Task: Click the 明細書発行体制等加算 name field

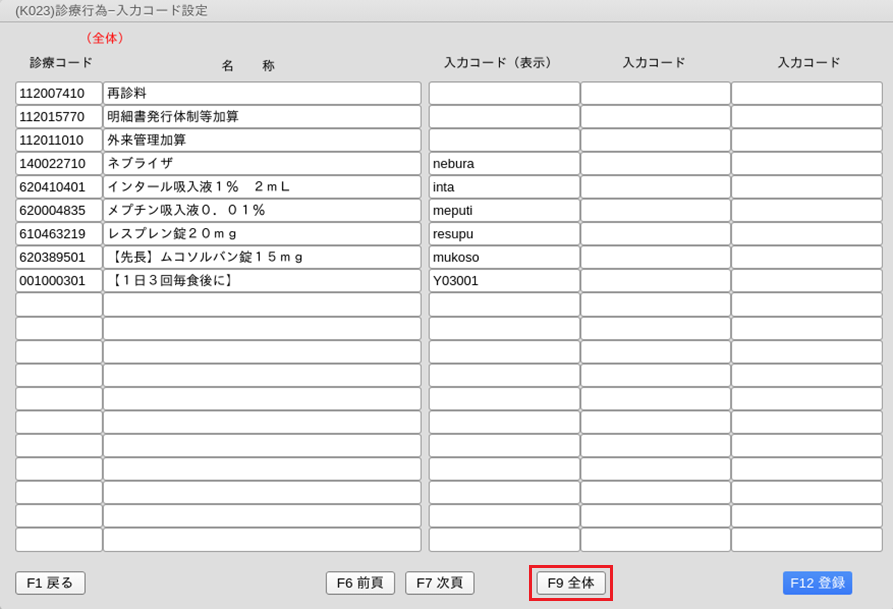Action: (x=262, y=116)
